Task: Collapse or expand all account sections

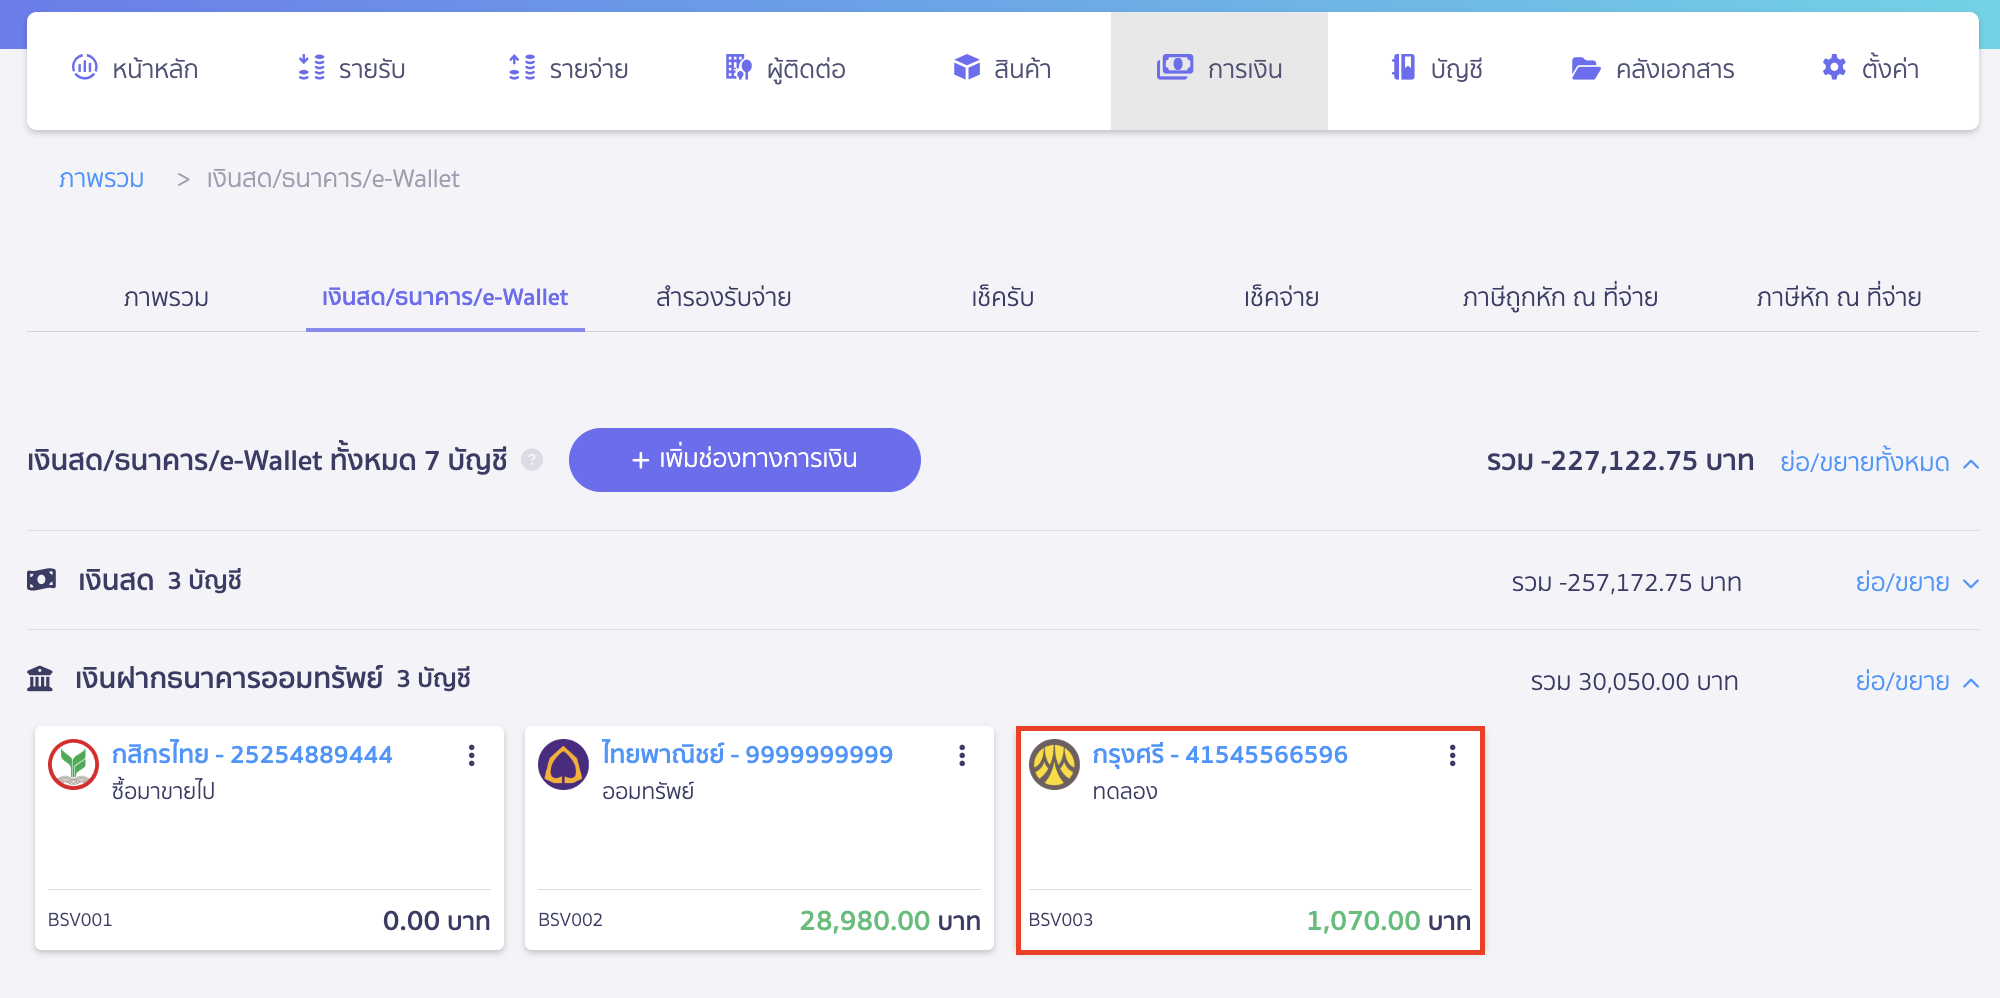Action: coord(1878,462)
